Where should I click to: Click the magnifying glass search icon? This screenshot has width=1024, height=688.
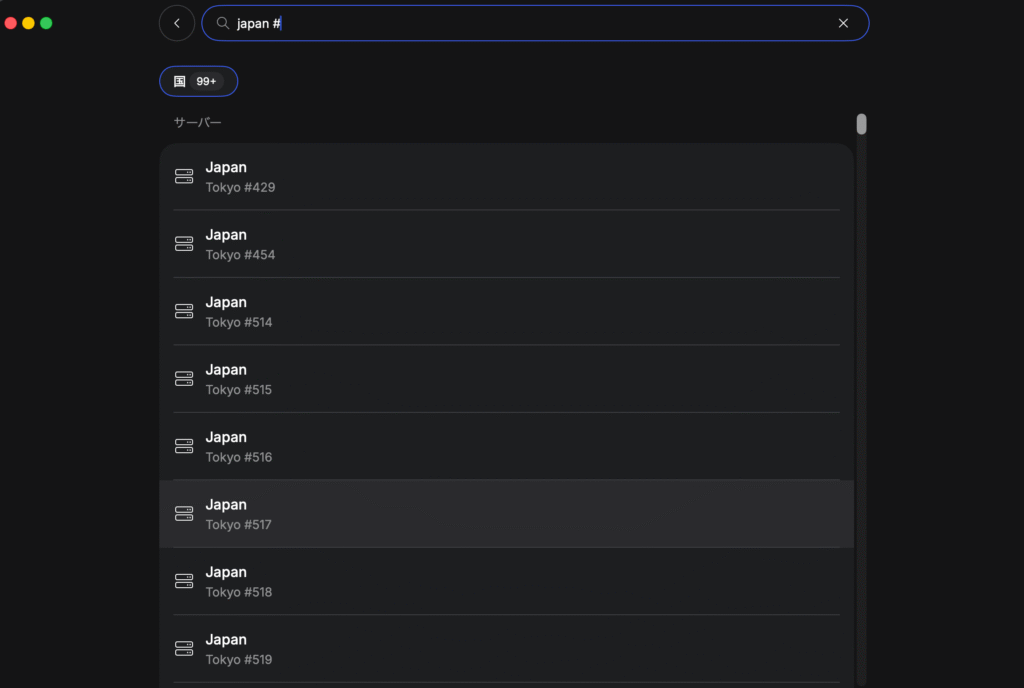pos(223,23)
